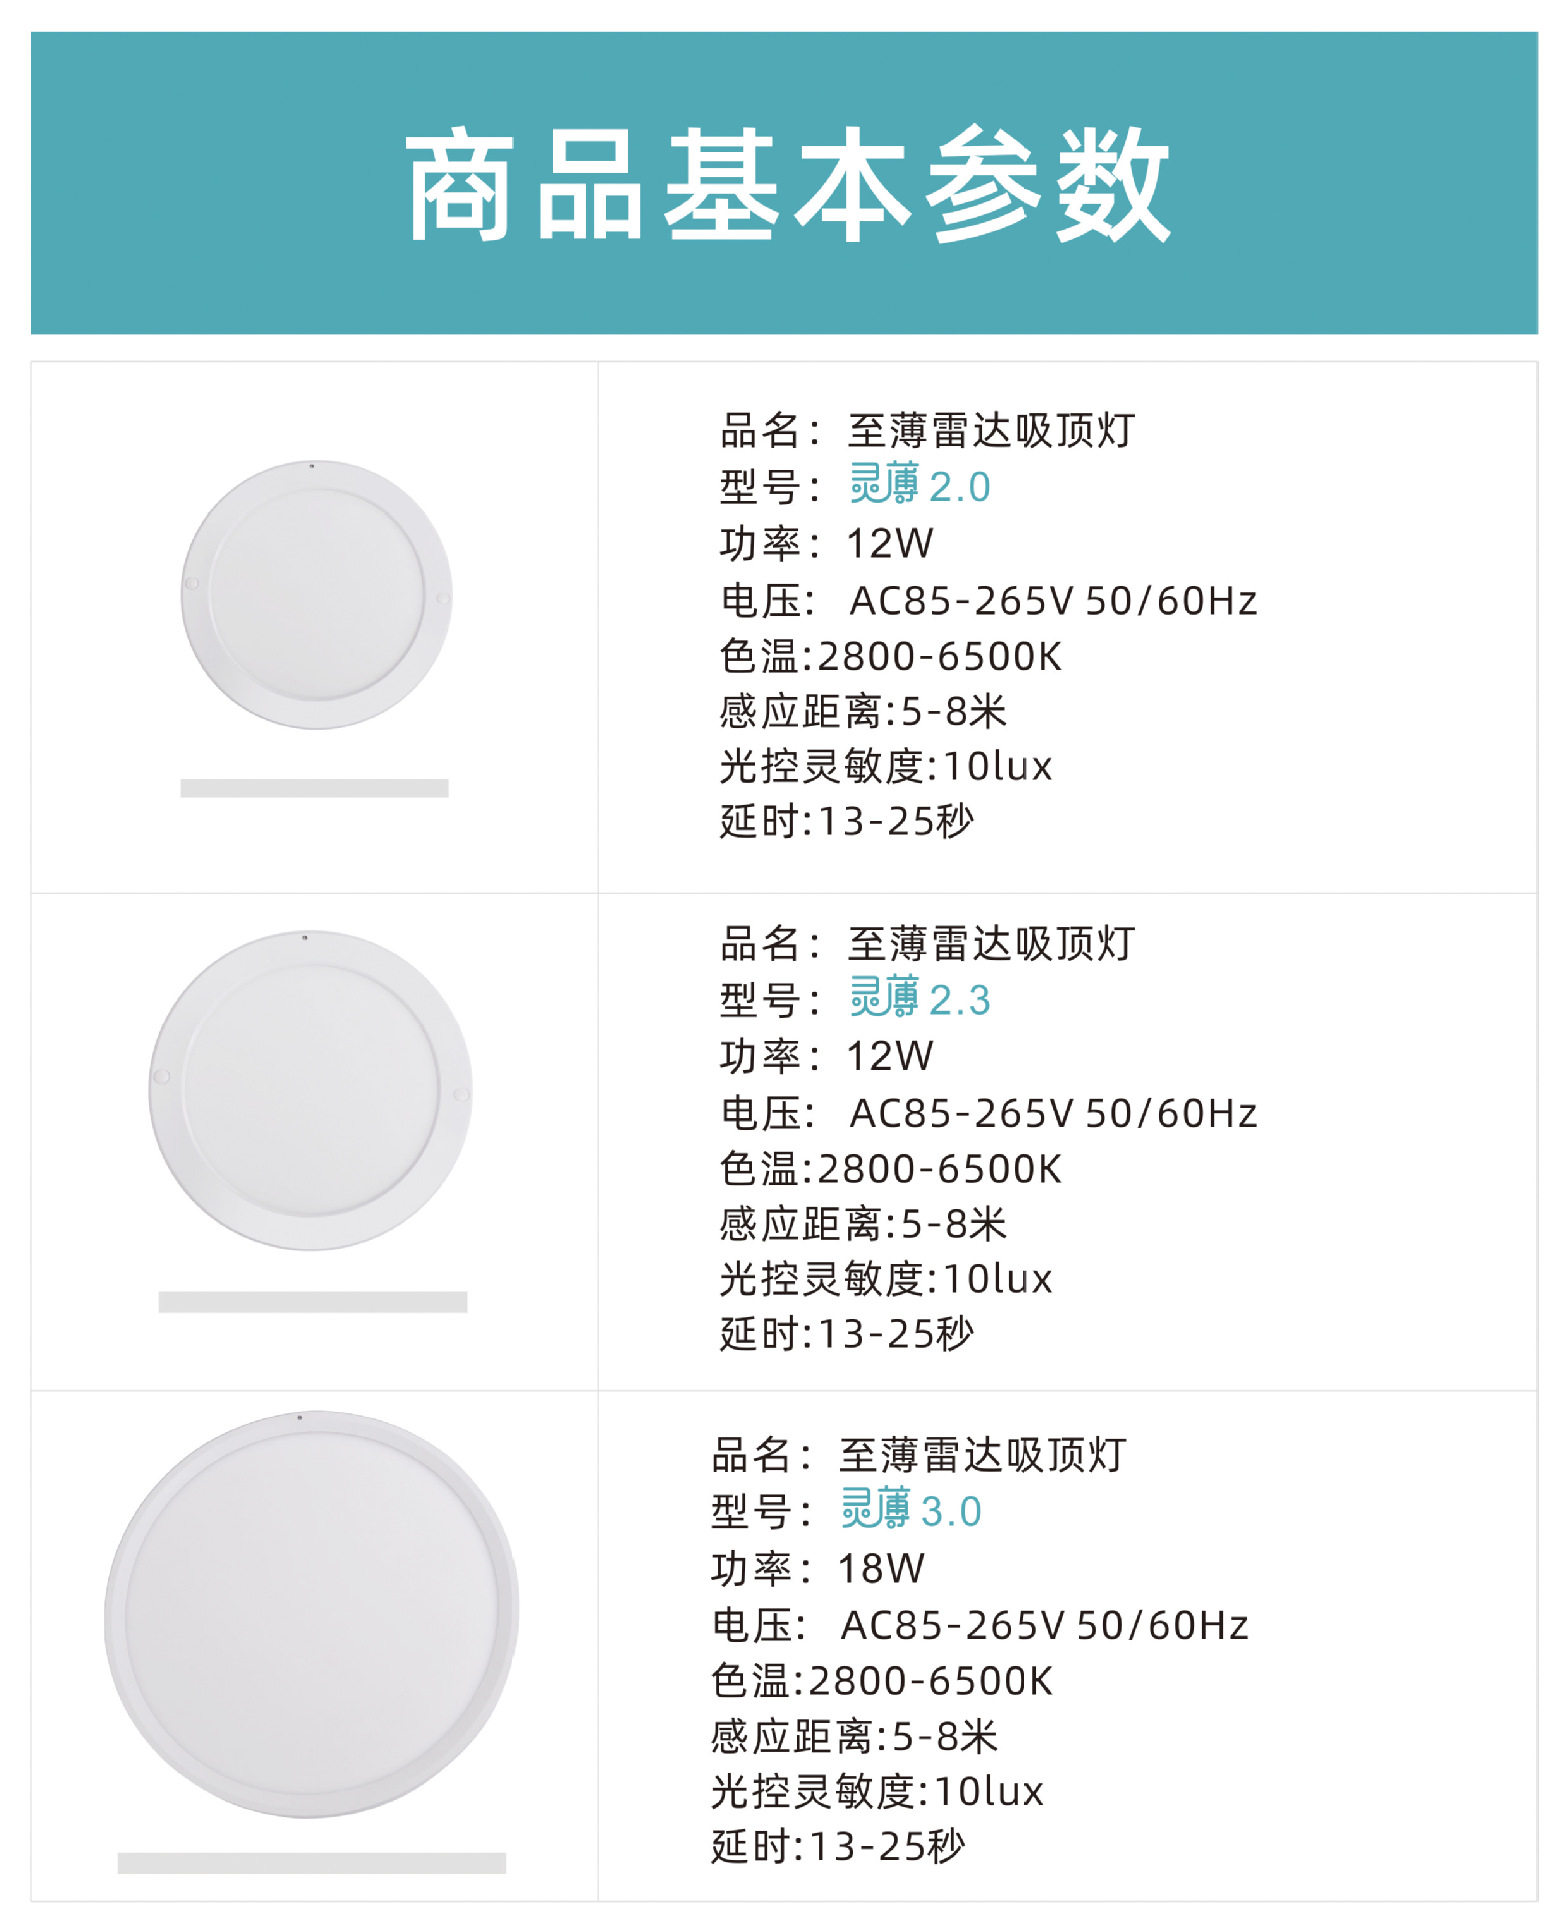This screenshot has width=1568, height=1920.
Task: Select the 灵薄 2.0 ceiling lamp image
Action: (316, 594)
